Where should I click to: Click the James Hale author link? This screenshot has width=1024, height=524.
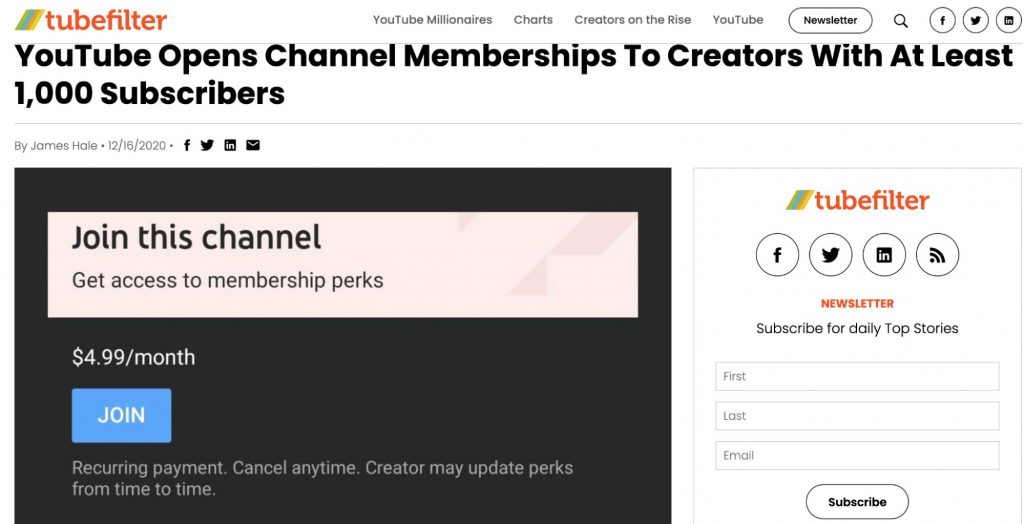[x=64, y=146]
